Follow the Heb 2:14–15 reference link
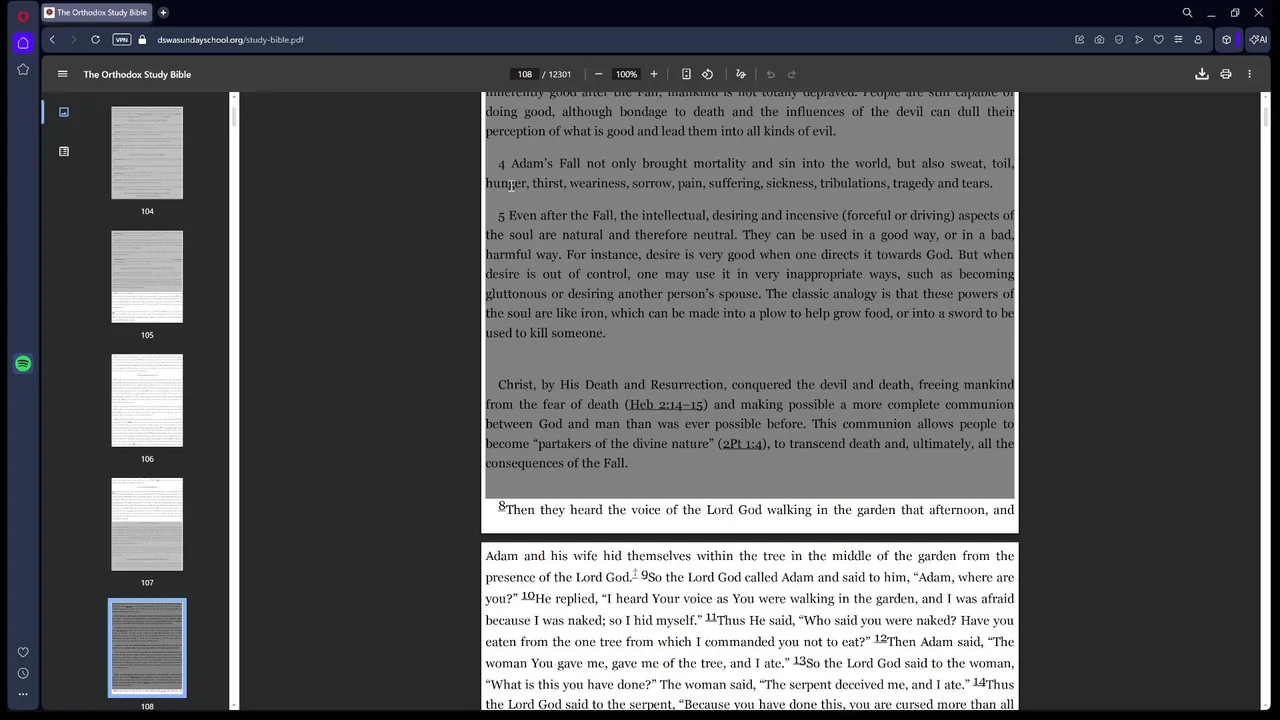1280x720 pixels. pyautogui.click(x=666, y=404)
